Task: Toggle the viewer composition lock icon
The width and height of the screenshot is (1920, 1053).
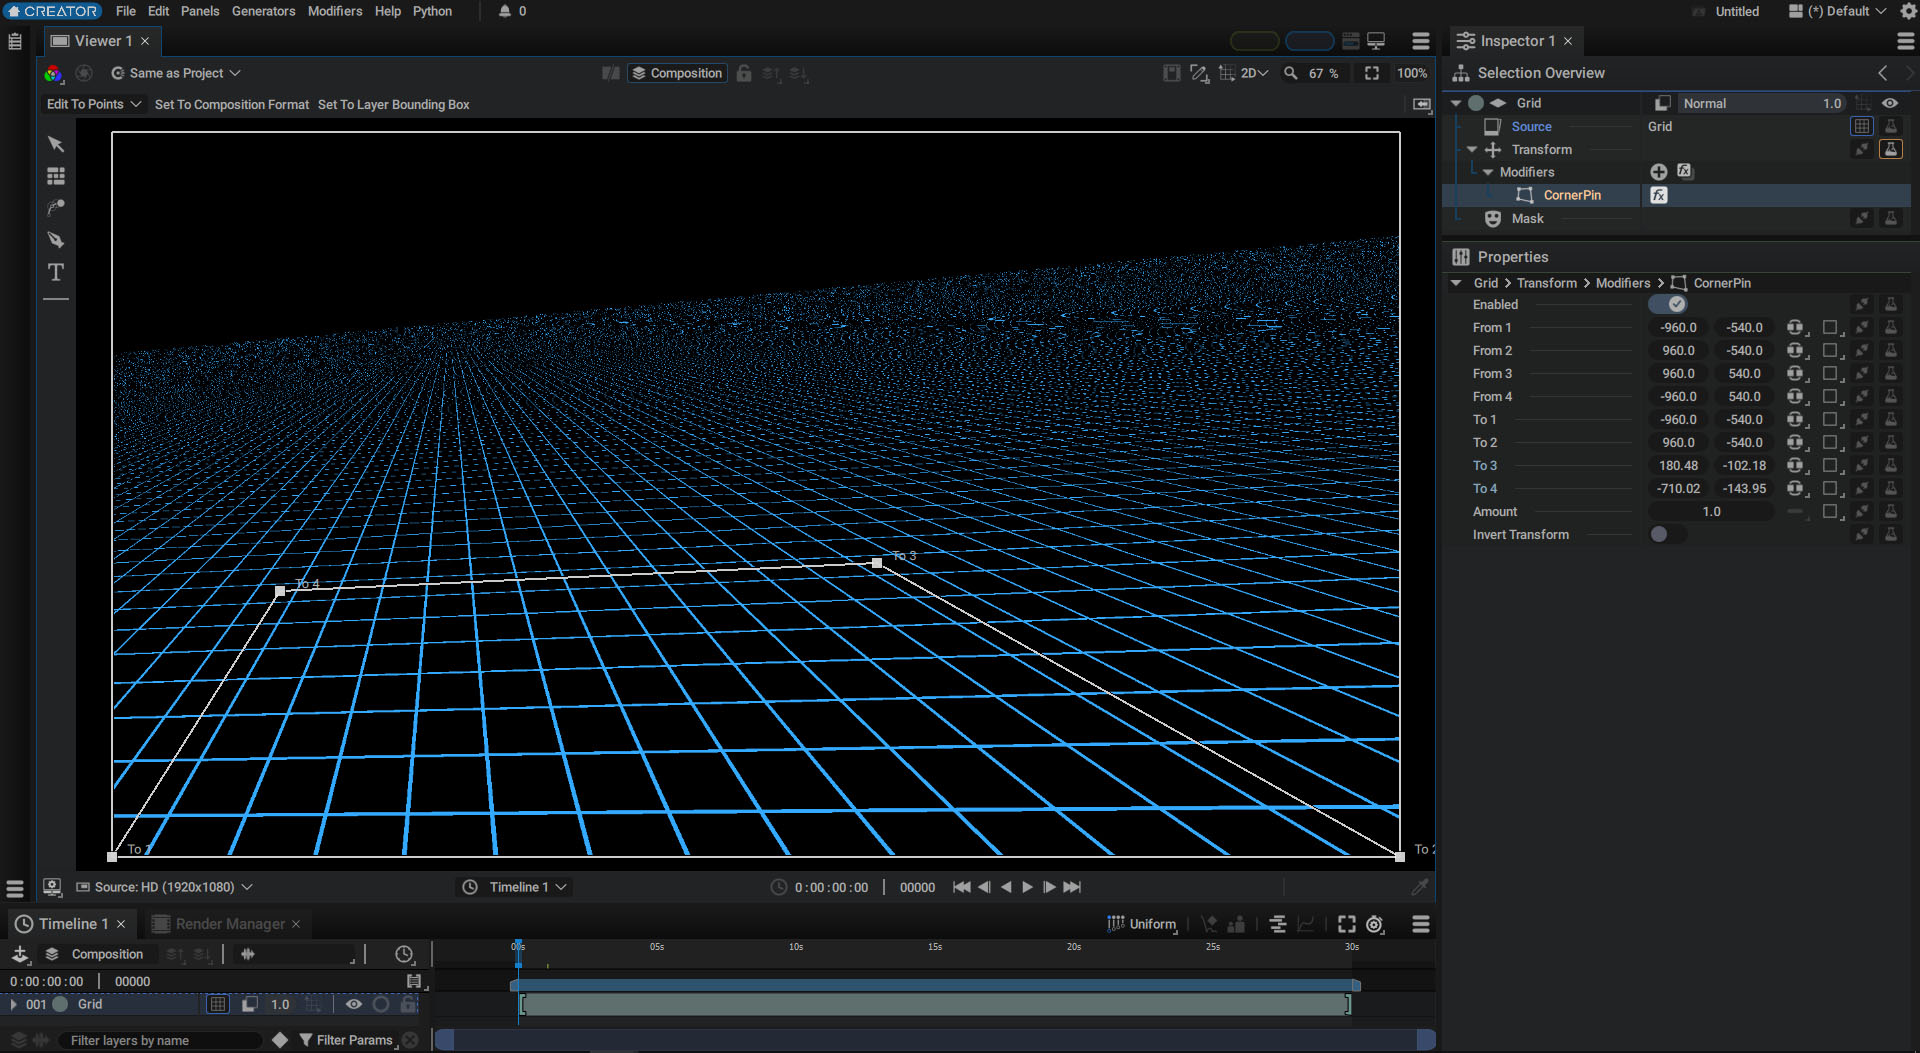Action: point(744,73)
